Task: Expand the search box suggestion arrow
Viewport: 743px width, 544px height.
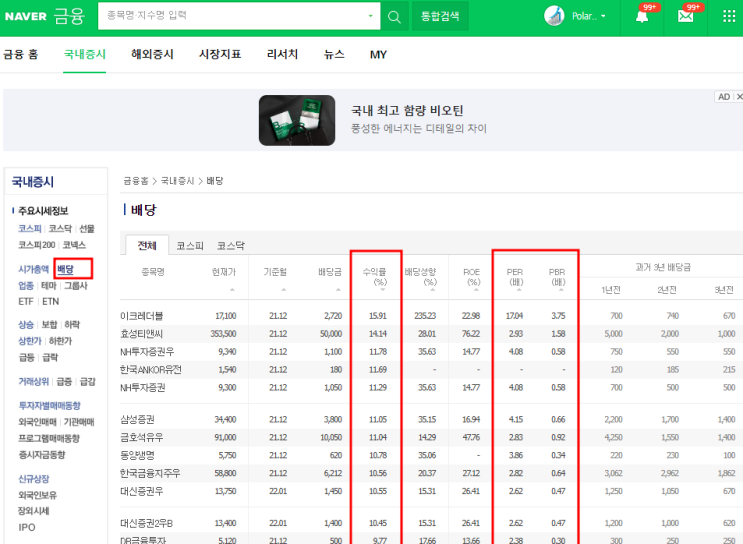Action: [371, 16]
